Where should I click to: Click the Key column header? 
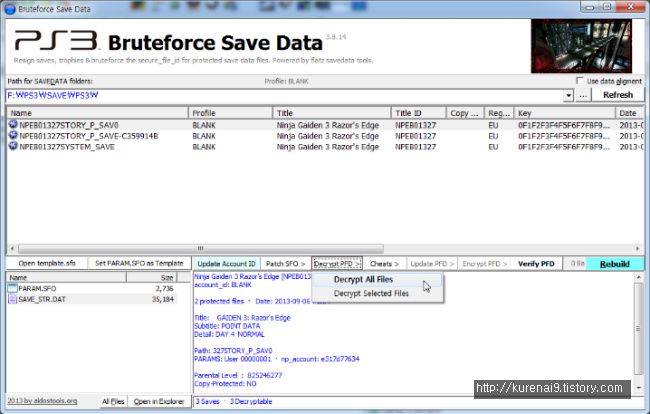pyautogui.click(x=565, y=113)
